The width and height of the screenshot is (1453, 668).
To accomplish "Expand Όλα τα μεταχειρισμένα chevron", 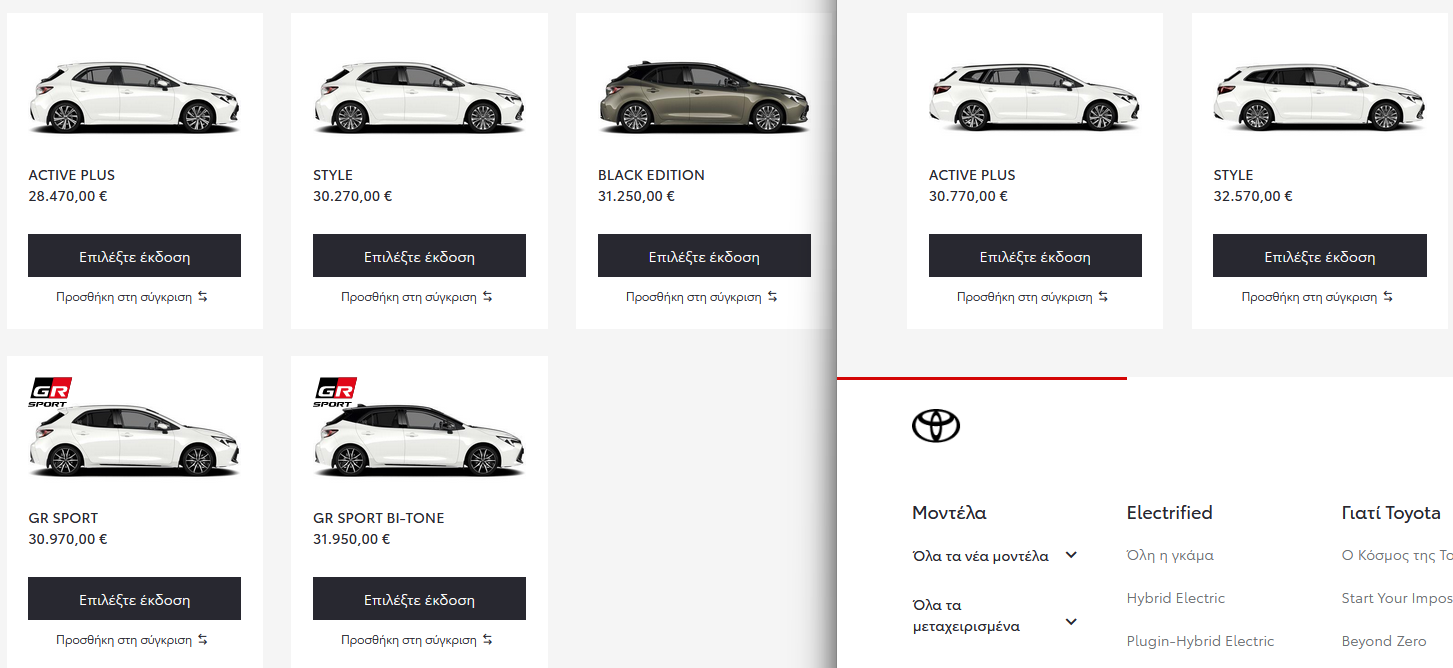I will (x=1071, y=622).
